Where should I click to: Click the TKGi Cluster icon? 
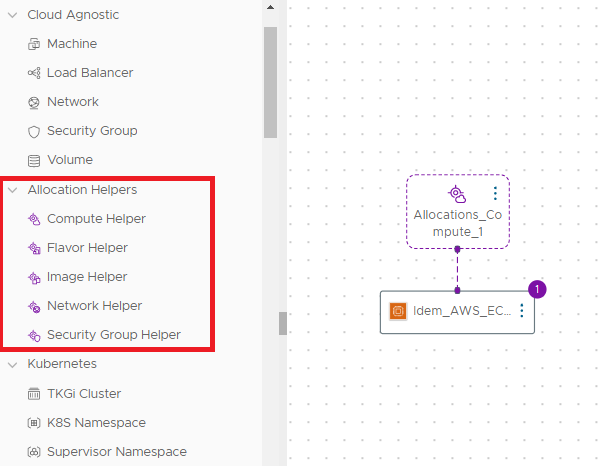[x=34, y=394]
